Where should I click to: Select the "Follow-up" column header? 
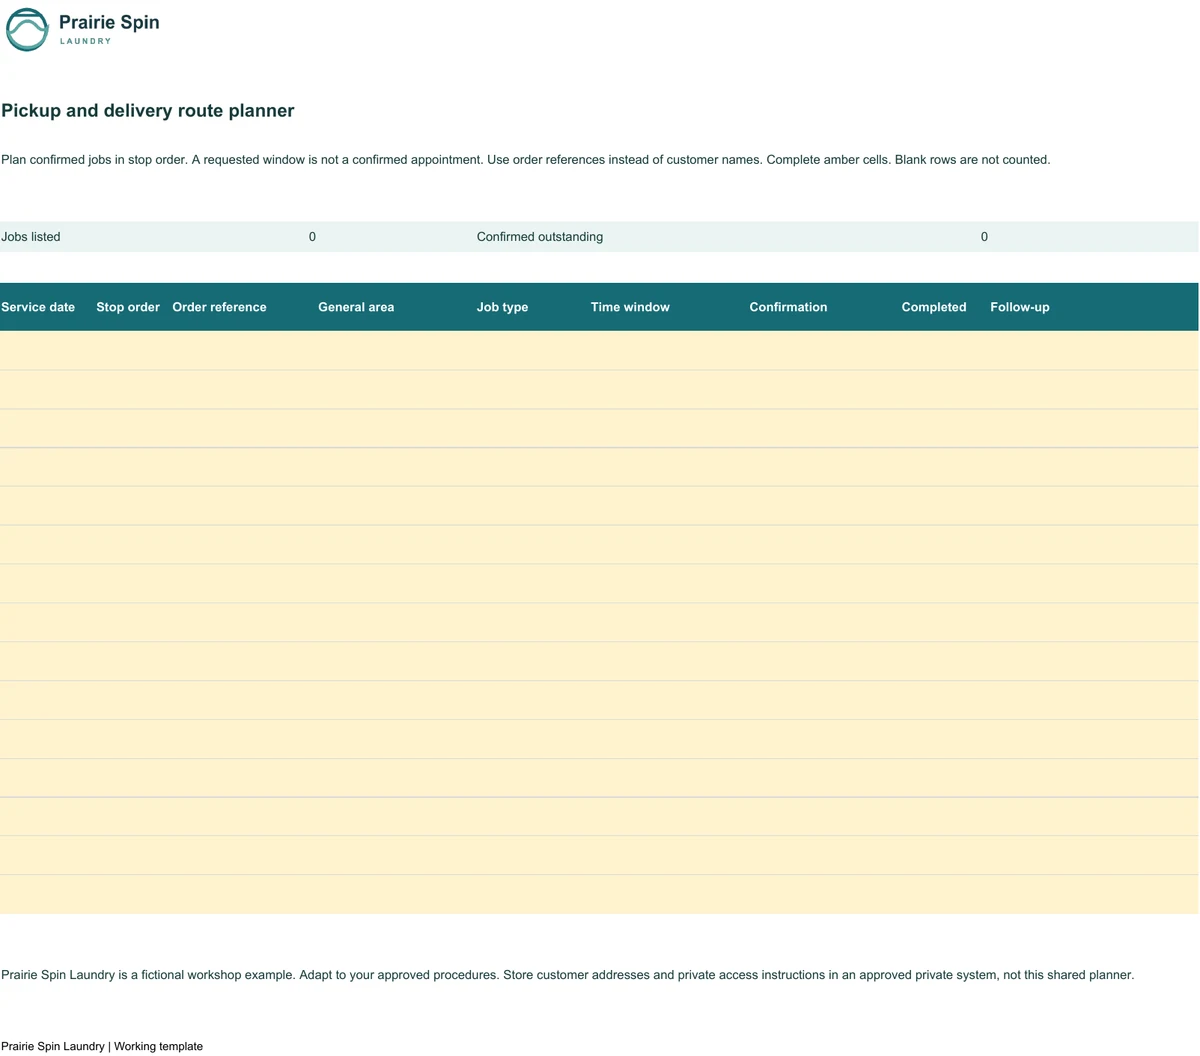[x=1020, y=307]
